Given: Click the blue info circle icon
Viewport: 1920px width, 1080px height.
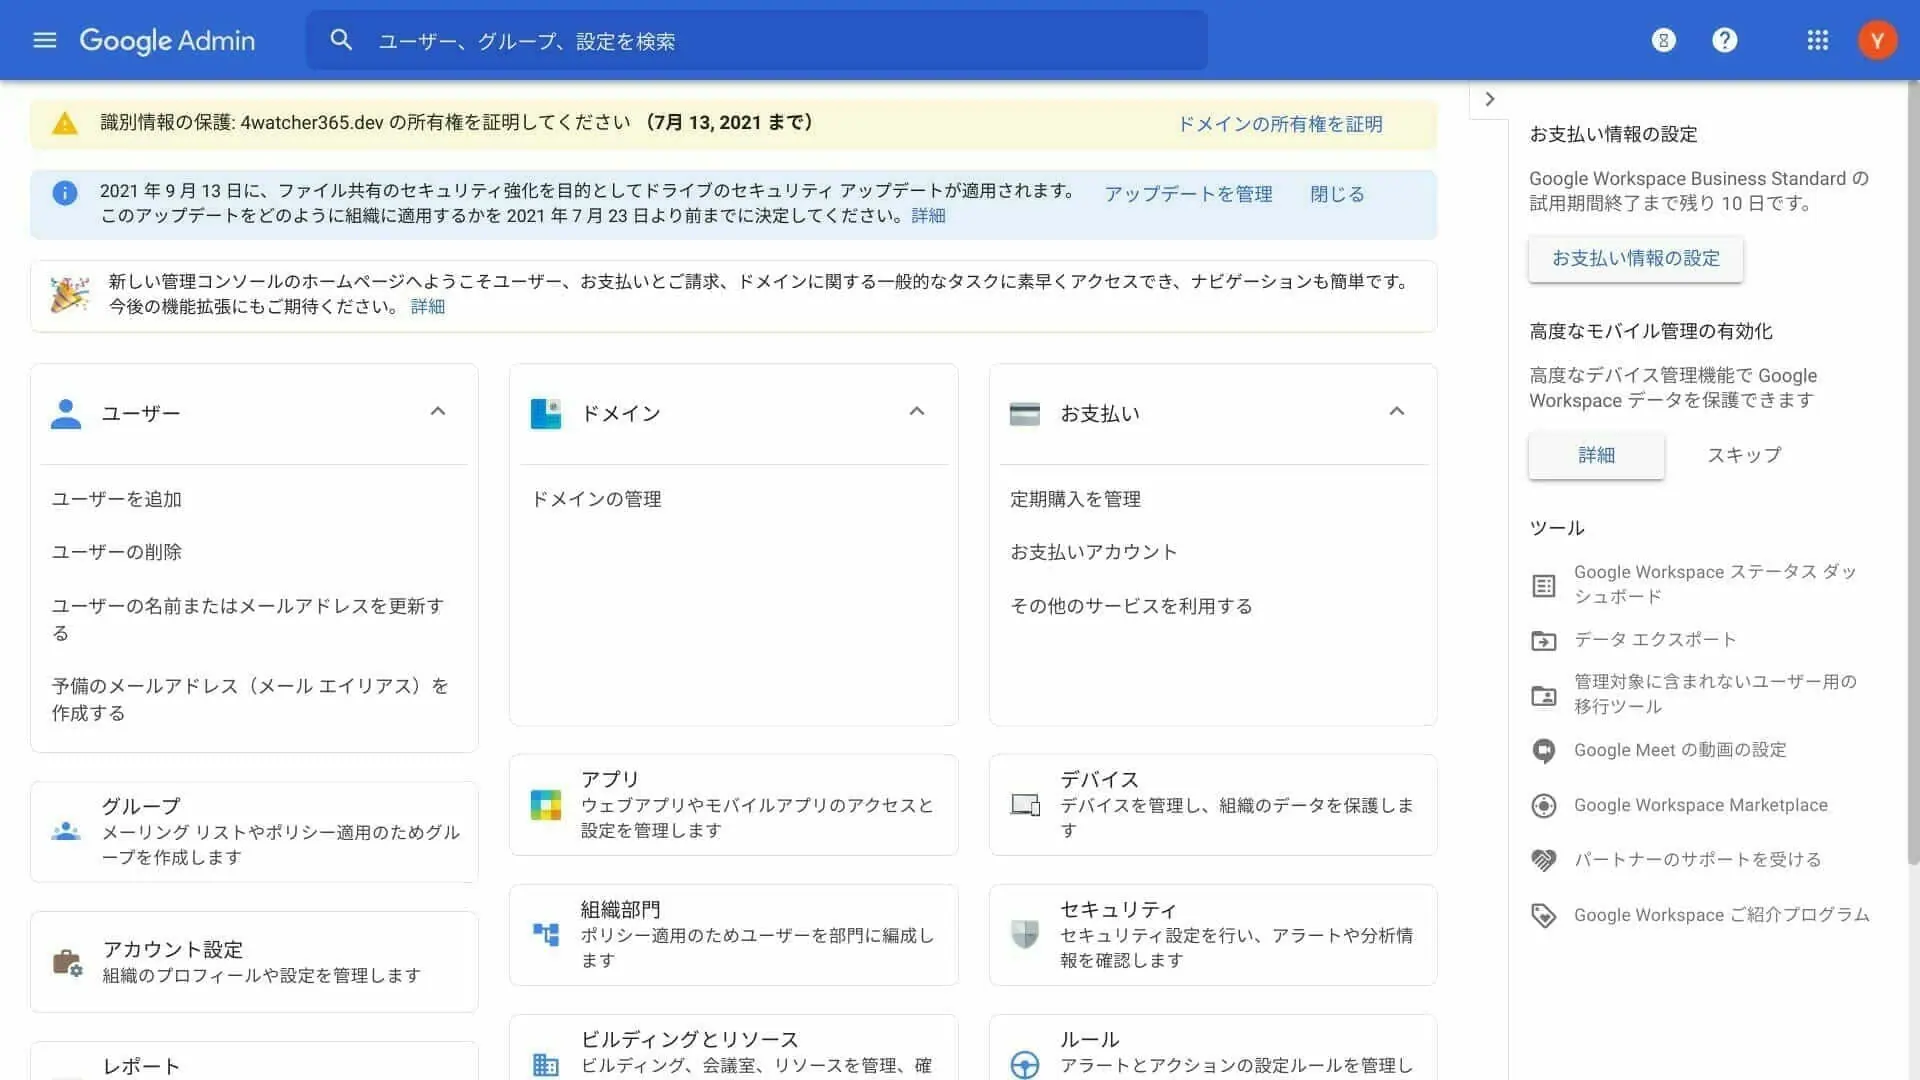Looking at the screenshot, I should (x=65, y=193).
